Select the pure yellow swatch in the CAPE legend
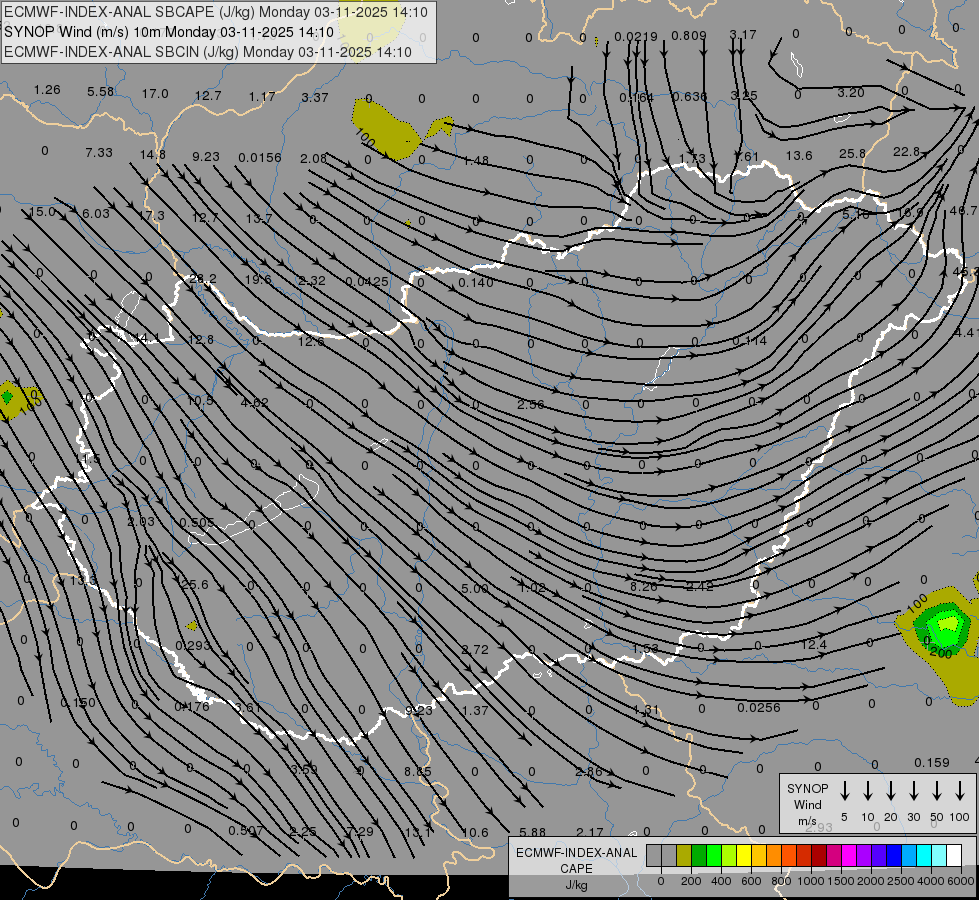979x900 pixels. [744, 856]
